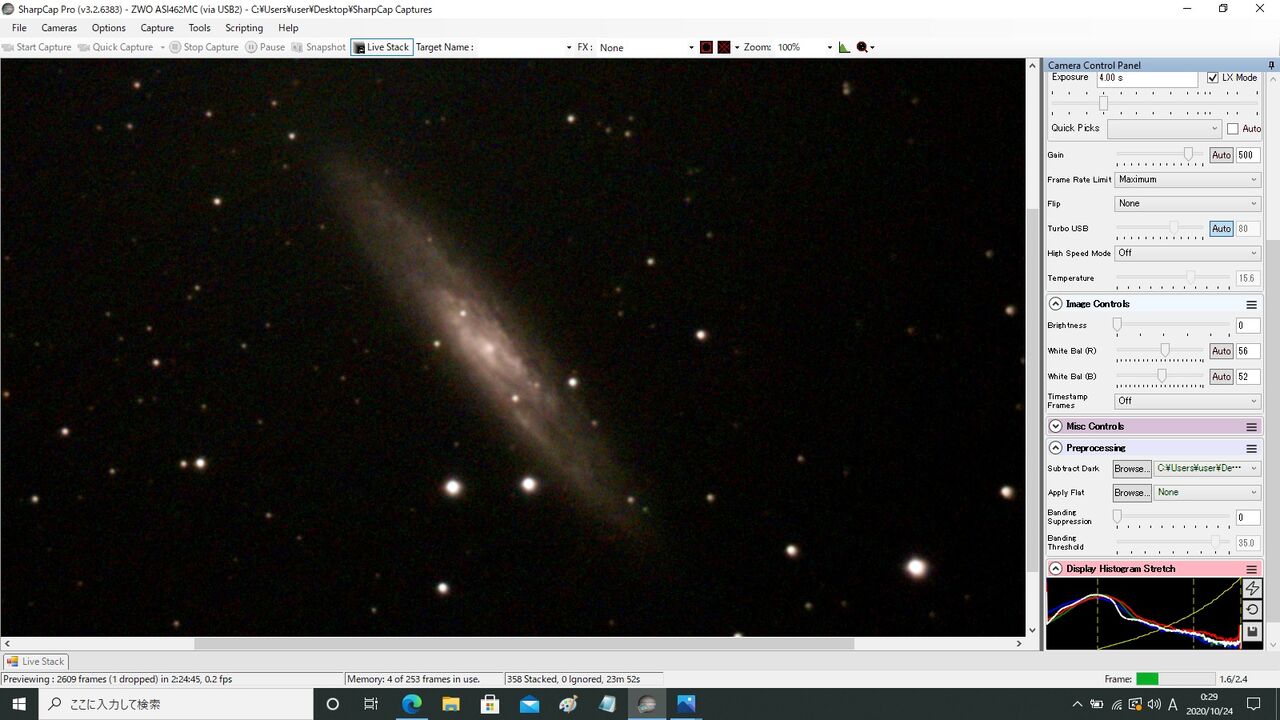This screenshot has width=1280, height=720.
Task: Save the histogram stretch with the floppy disk icon
Action: 1252,632
